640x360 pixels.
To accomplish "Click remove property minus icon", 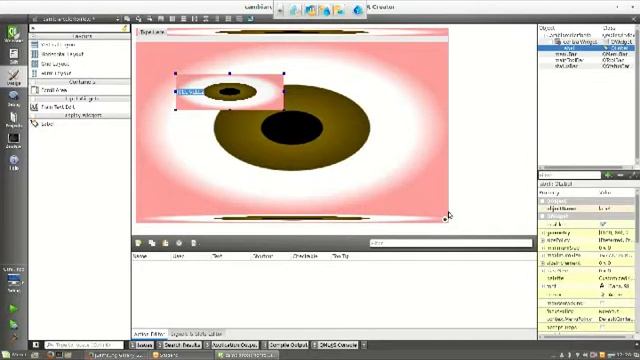I will tap(620, 175).
